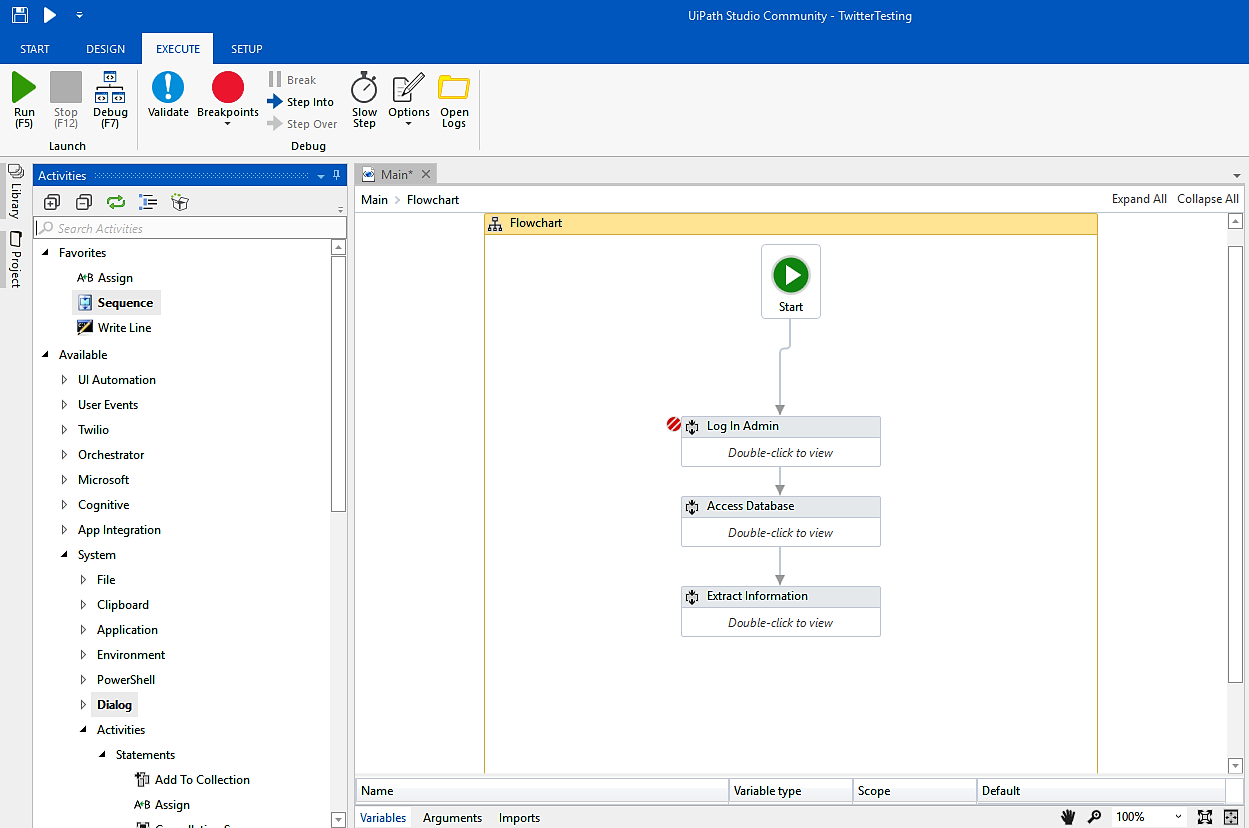The width and height of the screenshot is (1249, 828).
Task: Click Expand All in the designer
Action: pyautogui.click(x=1139, y=199)
